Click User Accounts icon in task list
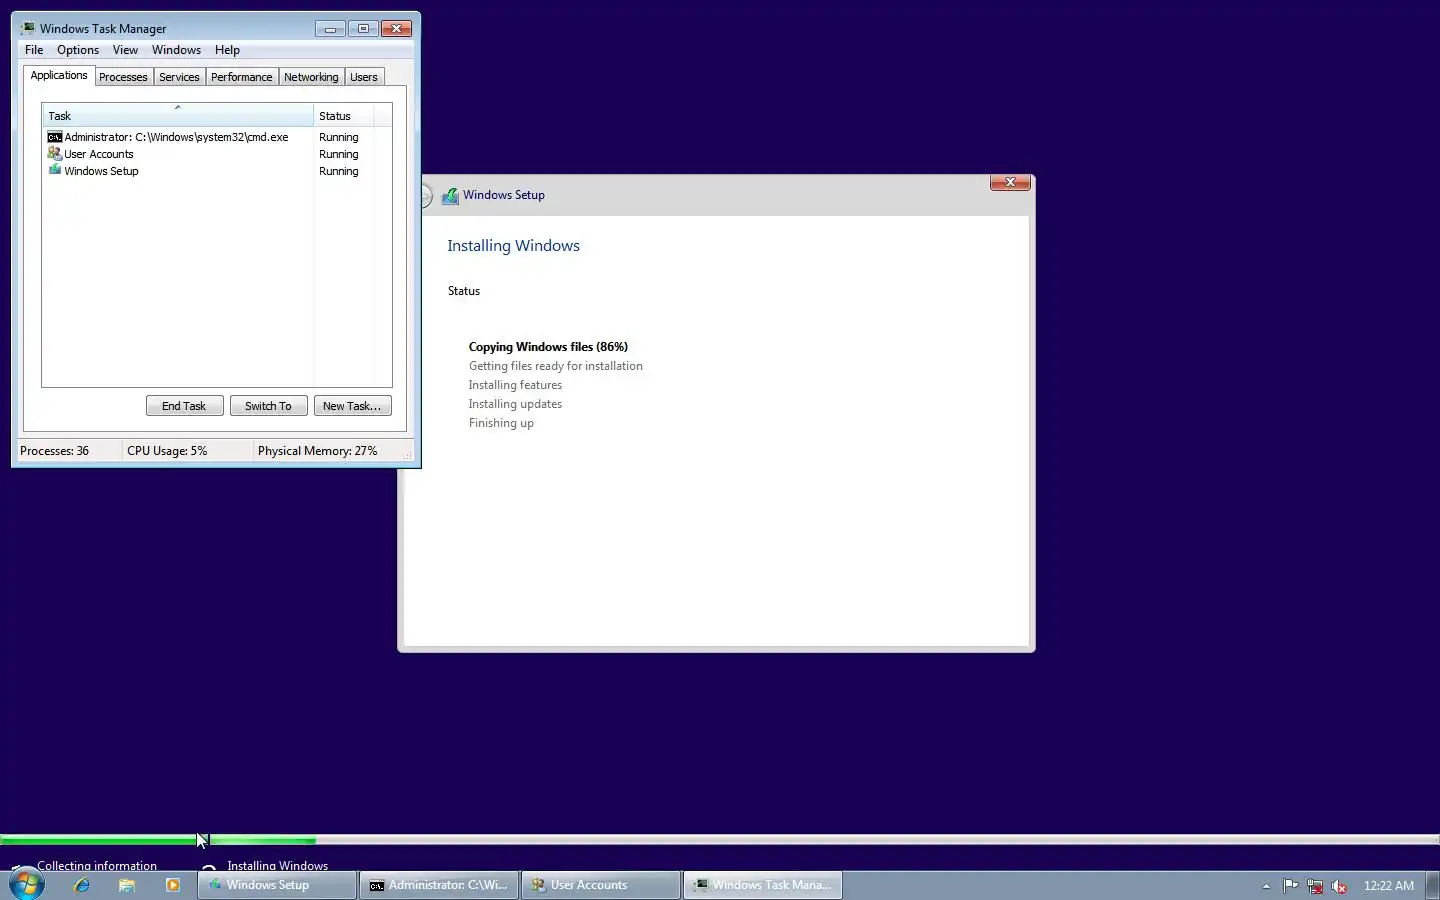This screenshot has width=1440, height=900. point(55,154)
